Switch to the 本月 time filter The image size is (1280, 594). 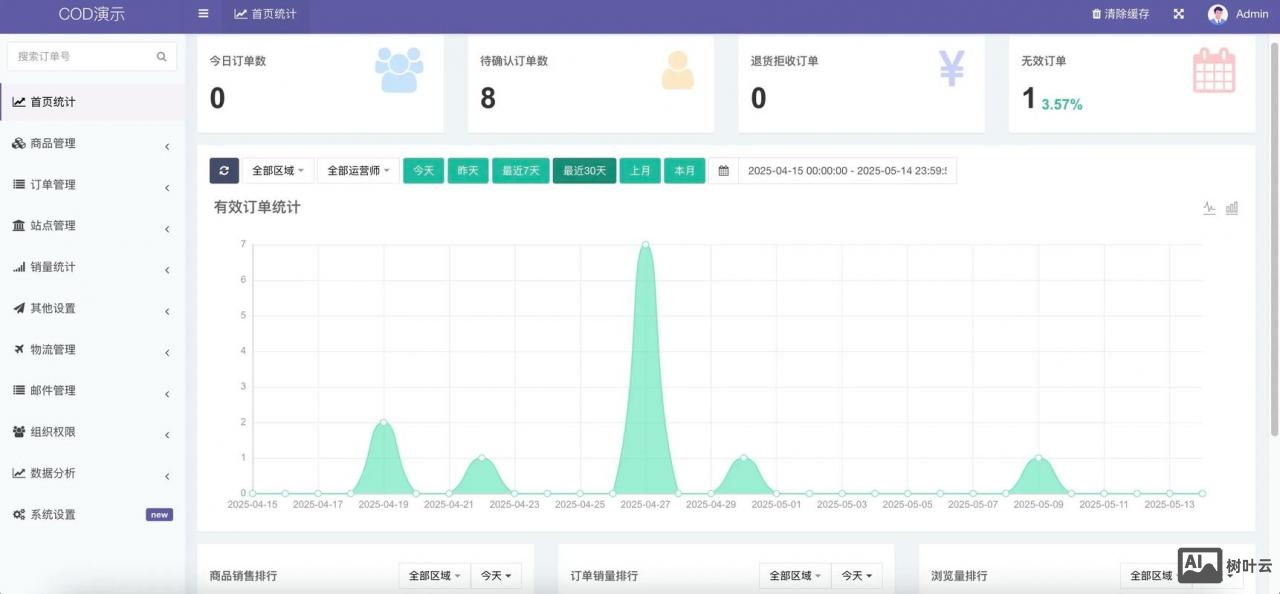(x=685, y=170)
